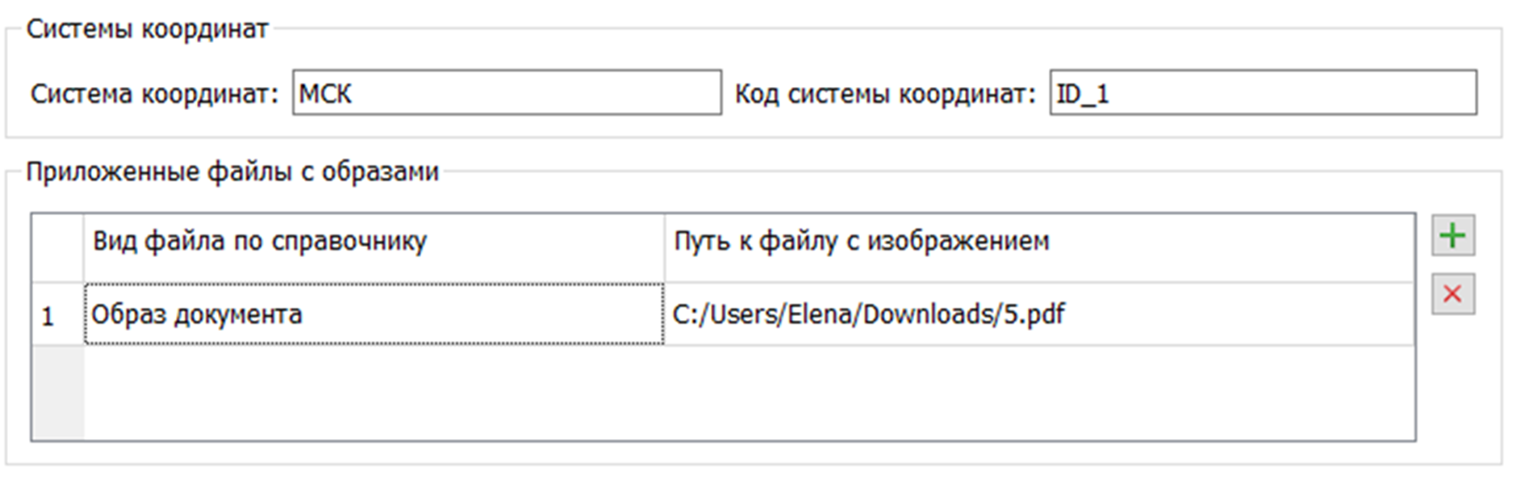Click the C:/Users/Elena/Downloads/5.pdf path cell
This screenshot has width=1519, height=478.
pyautogui.click(x=1038, y=315)
